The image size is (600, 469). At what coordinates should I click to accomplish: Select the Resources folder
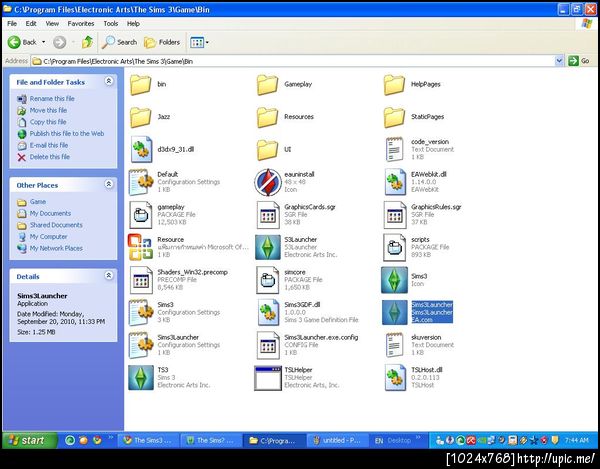pyautogui.click(x=268, y=117)
